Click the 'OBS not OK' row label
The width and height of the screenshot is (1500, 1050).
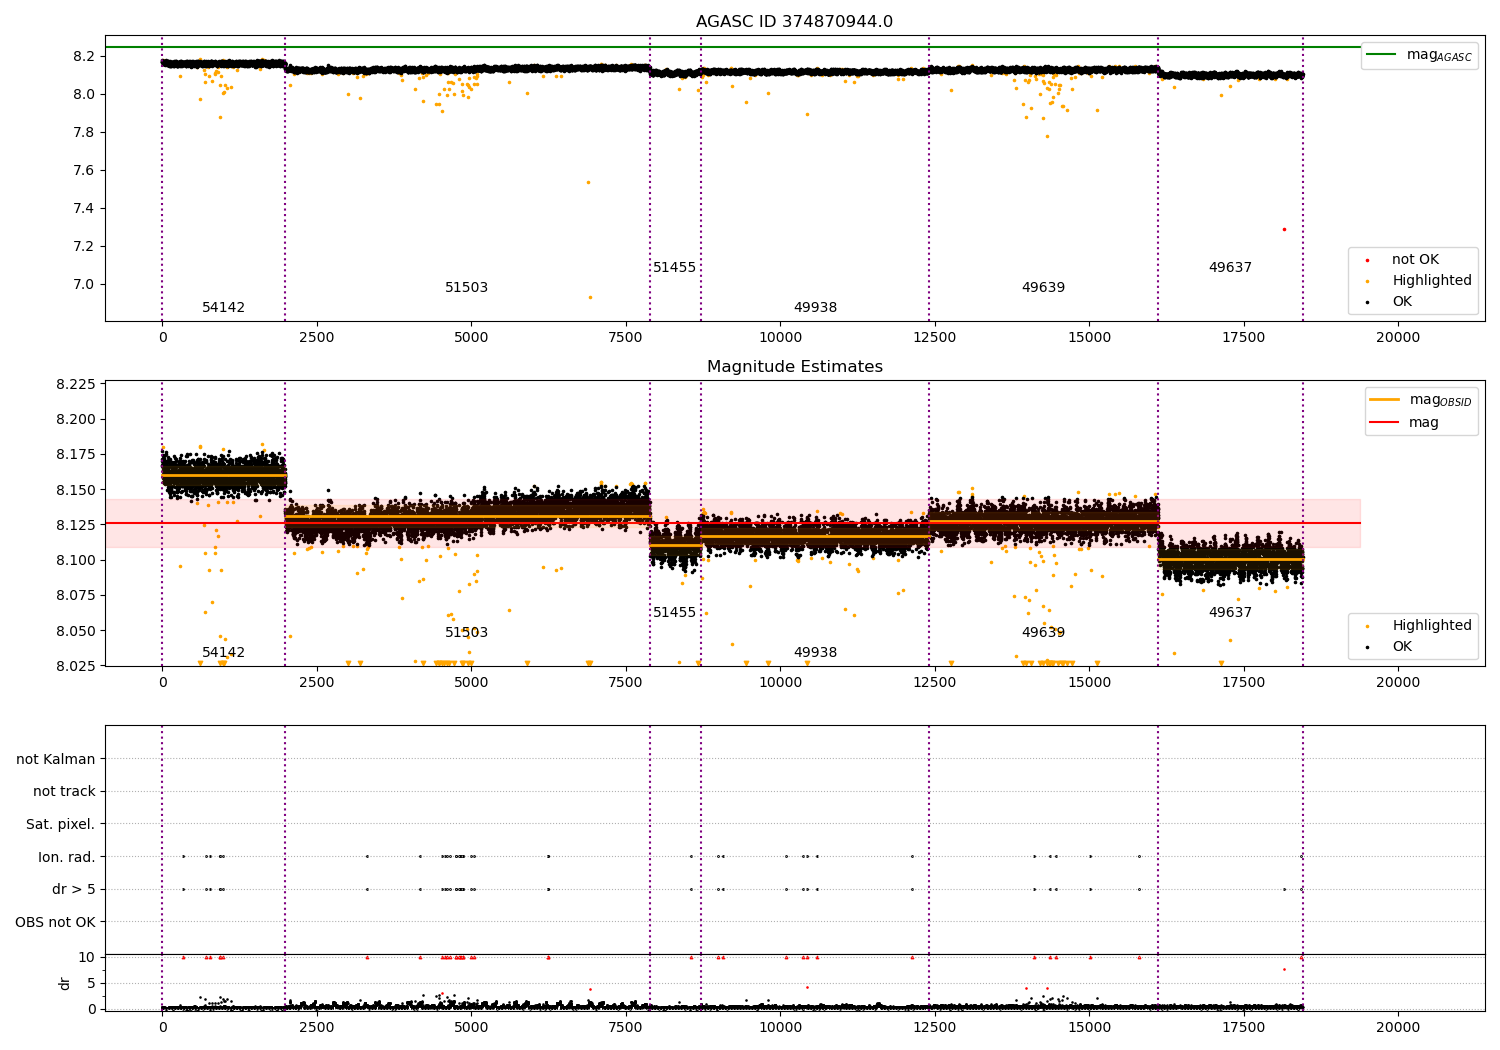pos(55,922)
